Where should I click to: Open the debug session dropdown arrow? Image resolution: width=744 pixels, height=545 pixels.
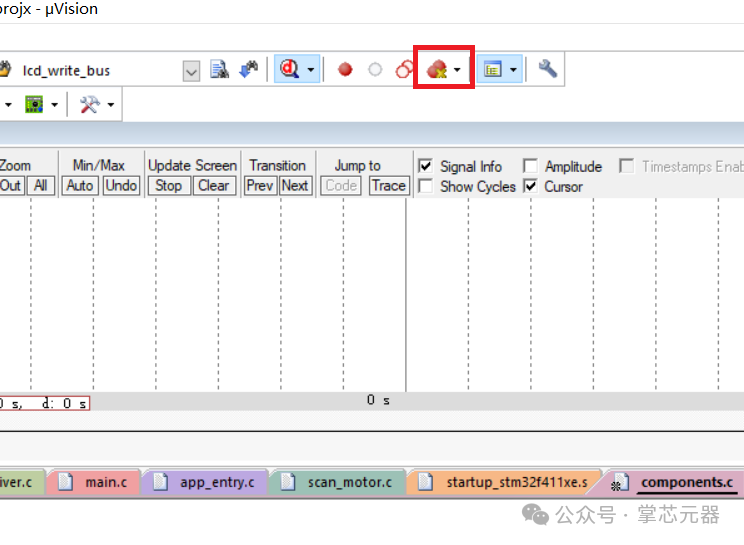(x=311, y=70)
